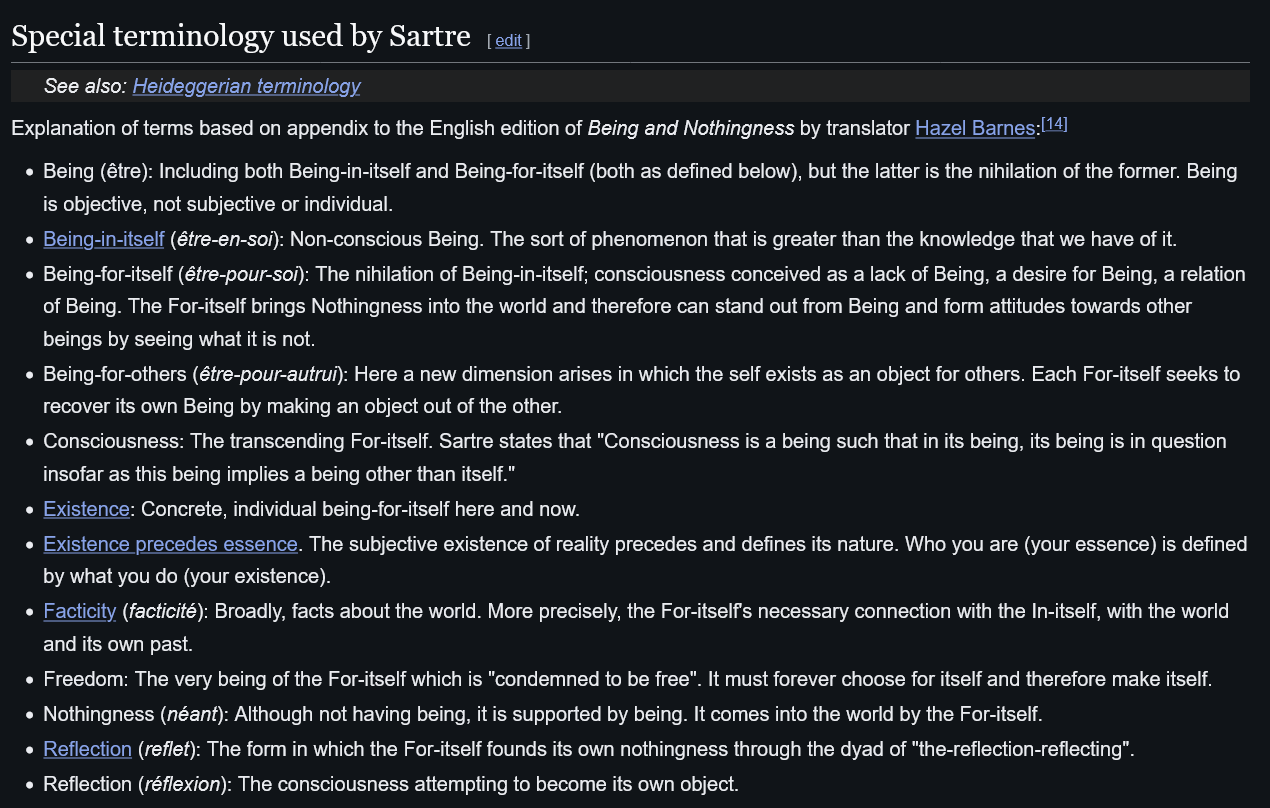Open the Existence link
The height and width of the screenshot is (808, 1270).
tap(86, 509)
